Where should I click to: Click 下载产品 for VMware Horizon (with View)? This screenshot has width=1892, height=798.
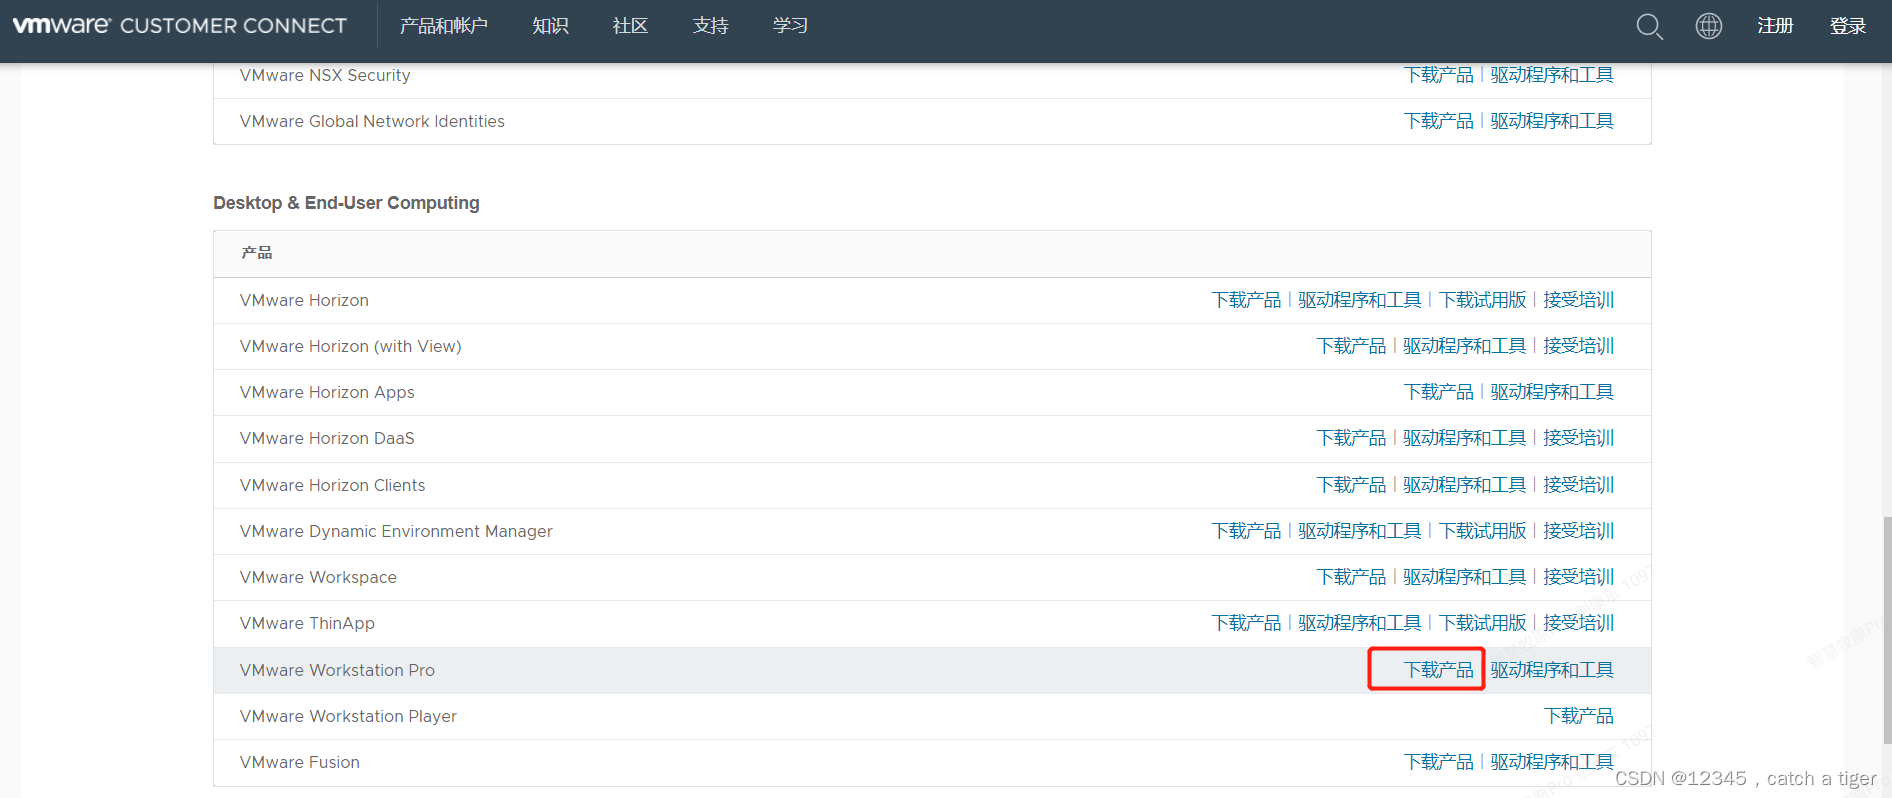(x=1352, y=346)
